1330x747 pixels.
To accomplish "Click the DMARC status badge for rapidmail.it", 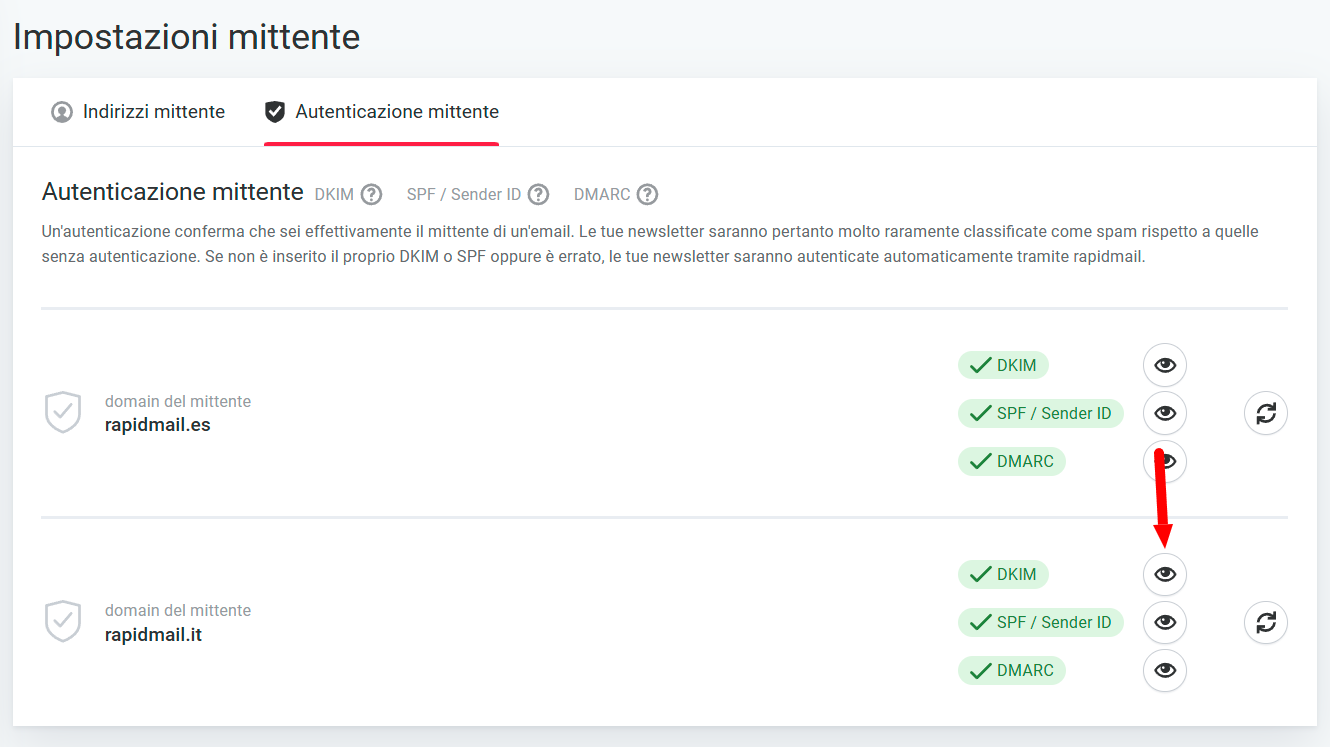I will (1011, 670).
